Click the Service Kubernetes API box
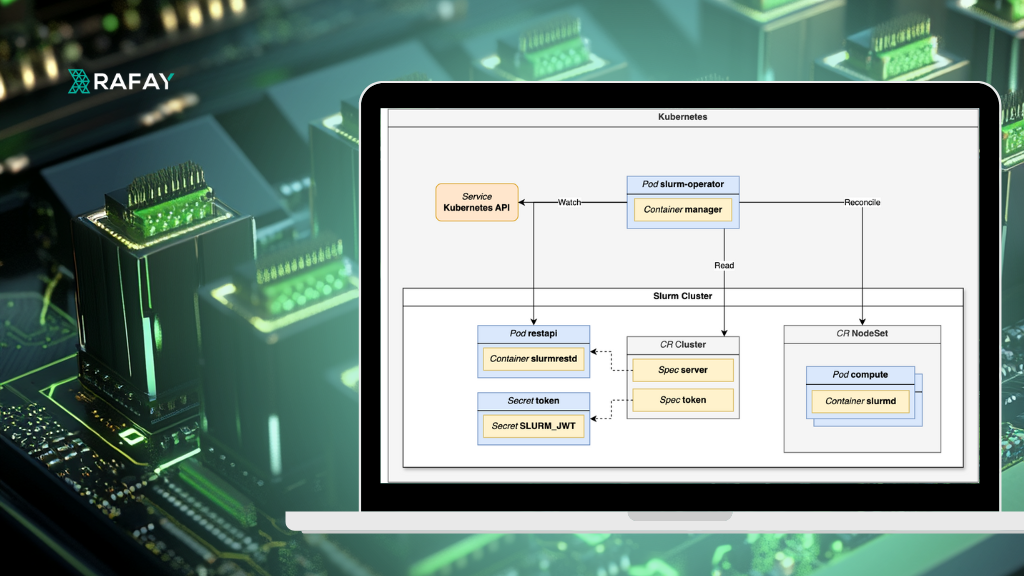Viewport: 1024px width, 576px height. coord(477,203)
